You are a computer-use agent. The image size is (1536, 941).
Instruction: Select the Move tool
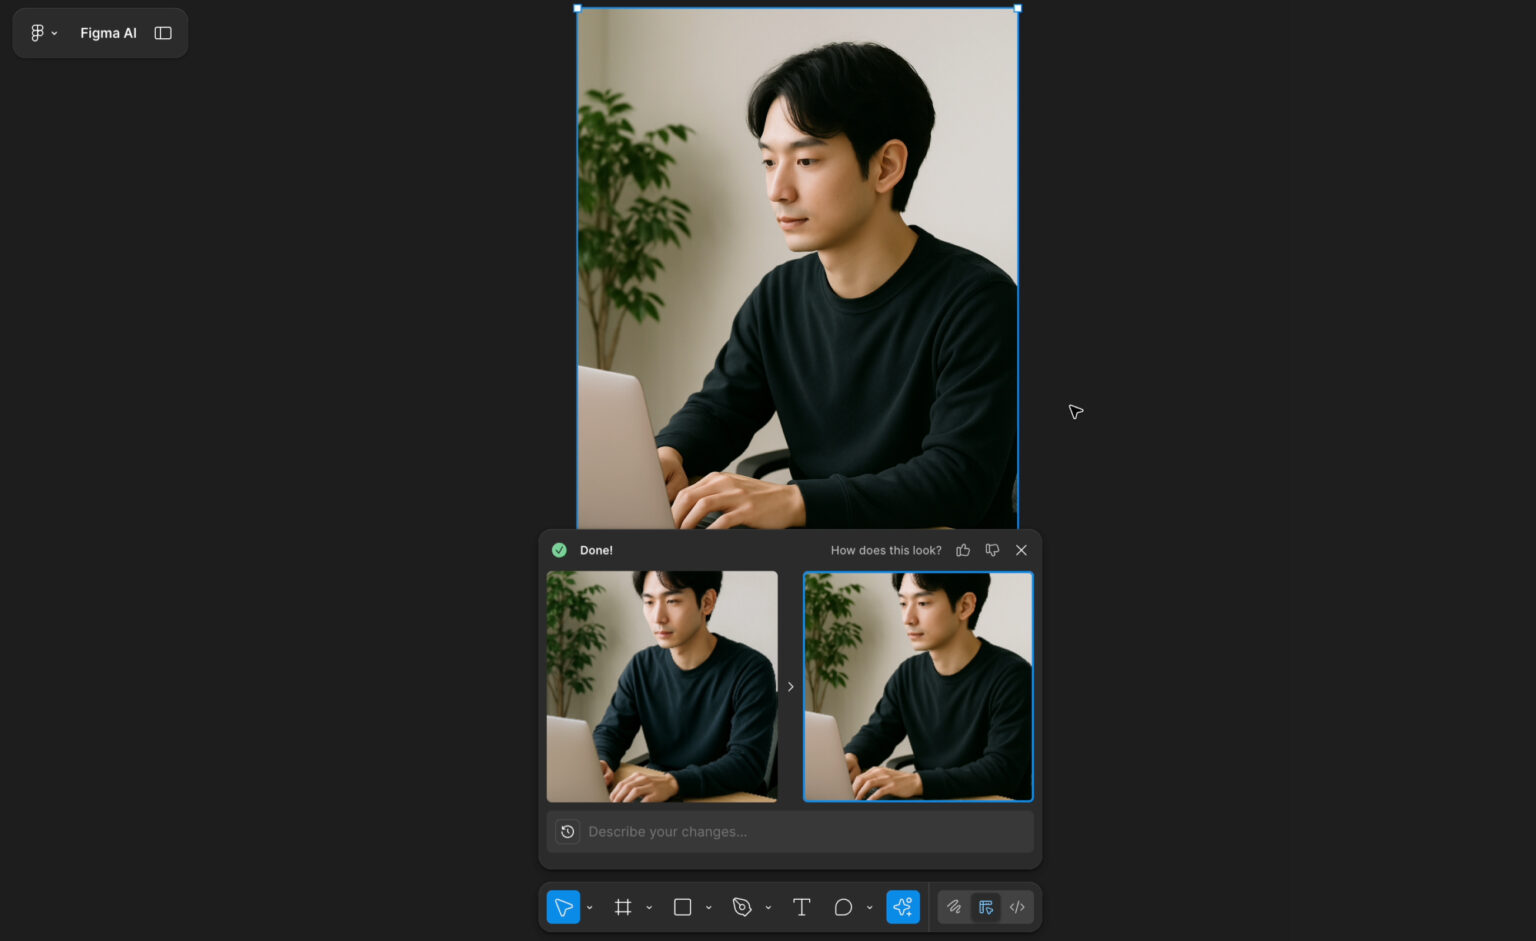tap(563, 907)
